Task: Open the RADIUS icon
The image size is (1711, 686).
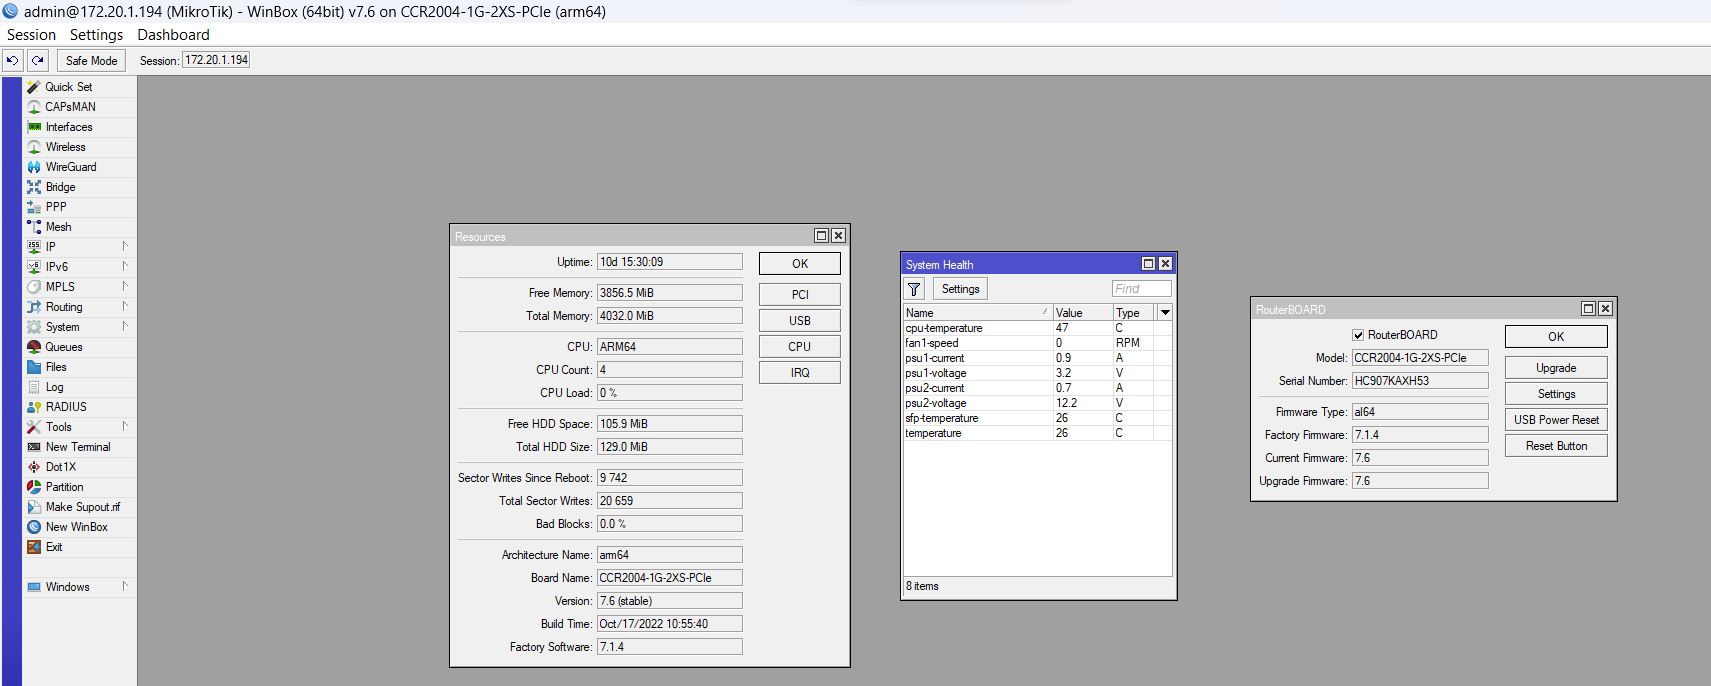Action: coord(34,407)
